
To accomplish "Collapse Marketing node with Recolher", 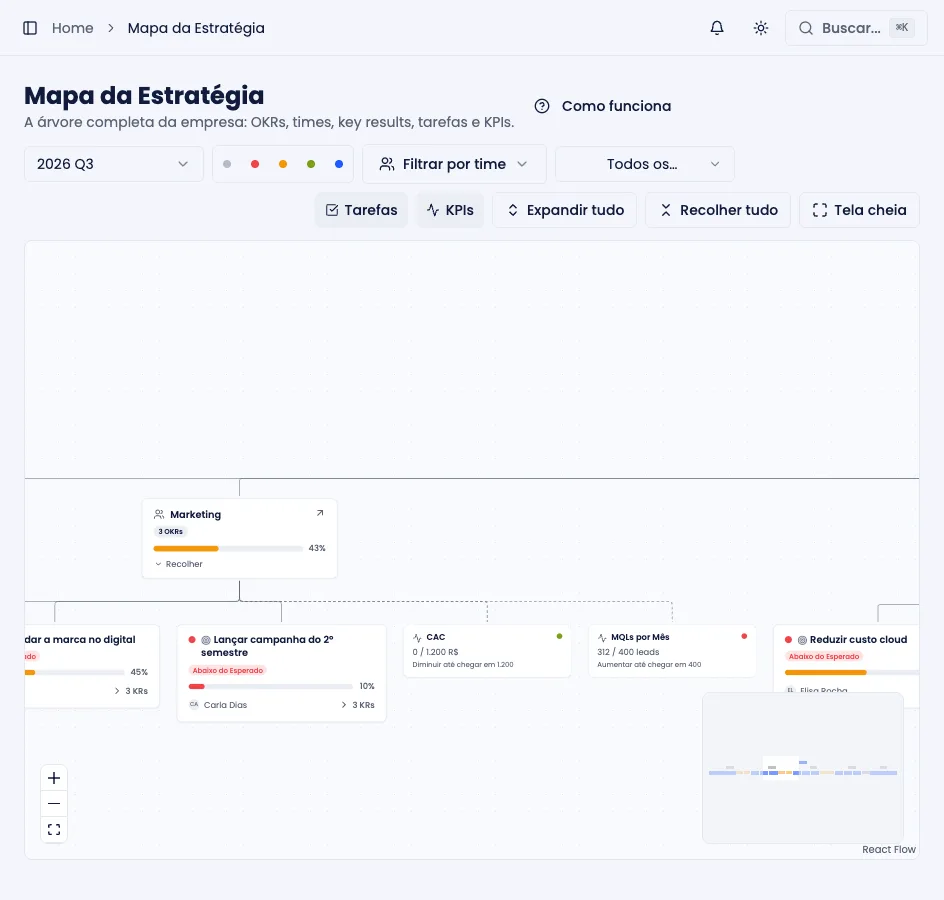I will 179,564.
